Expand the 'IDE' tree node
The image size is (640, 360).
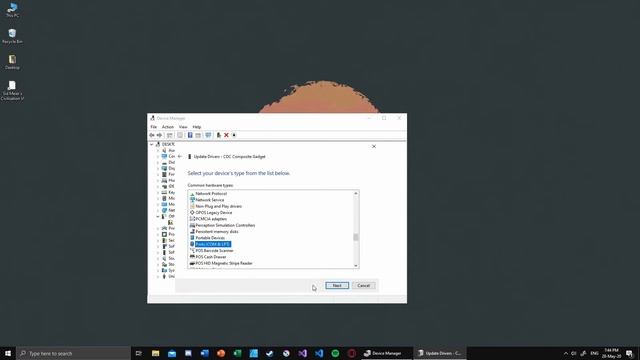tap(158, 187)
